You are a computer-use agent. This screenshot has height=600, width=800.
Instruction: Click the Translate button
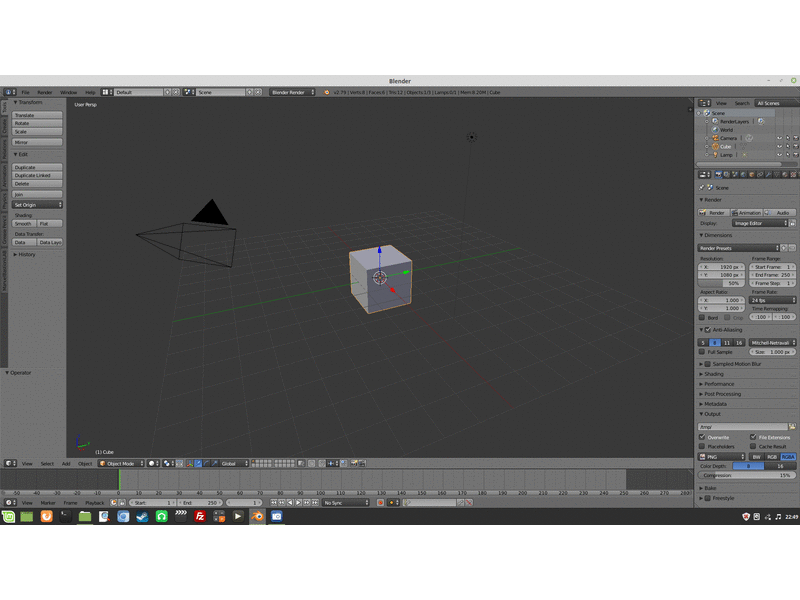coord(37,115)
